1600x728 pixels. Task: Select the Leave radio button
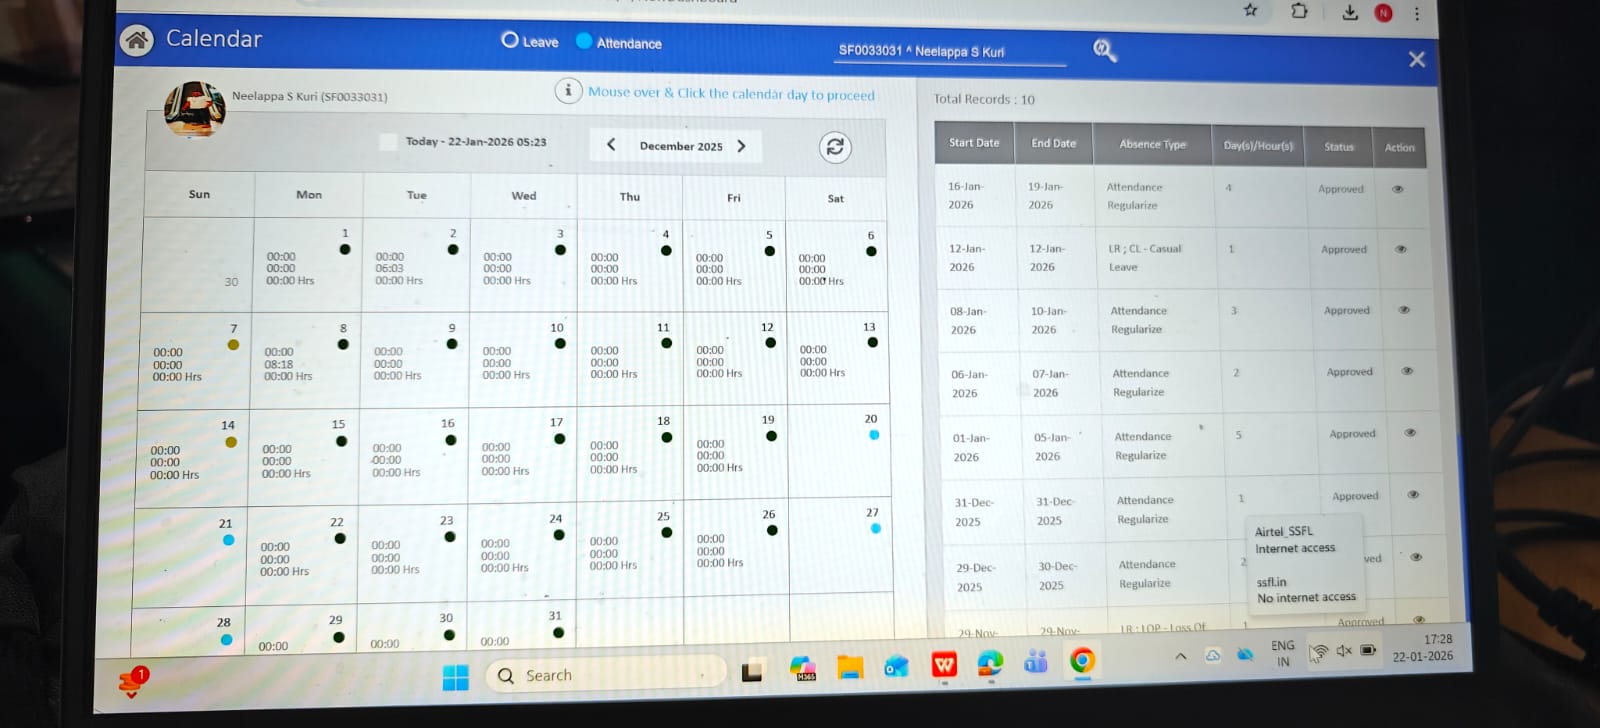[510, 40]
